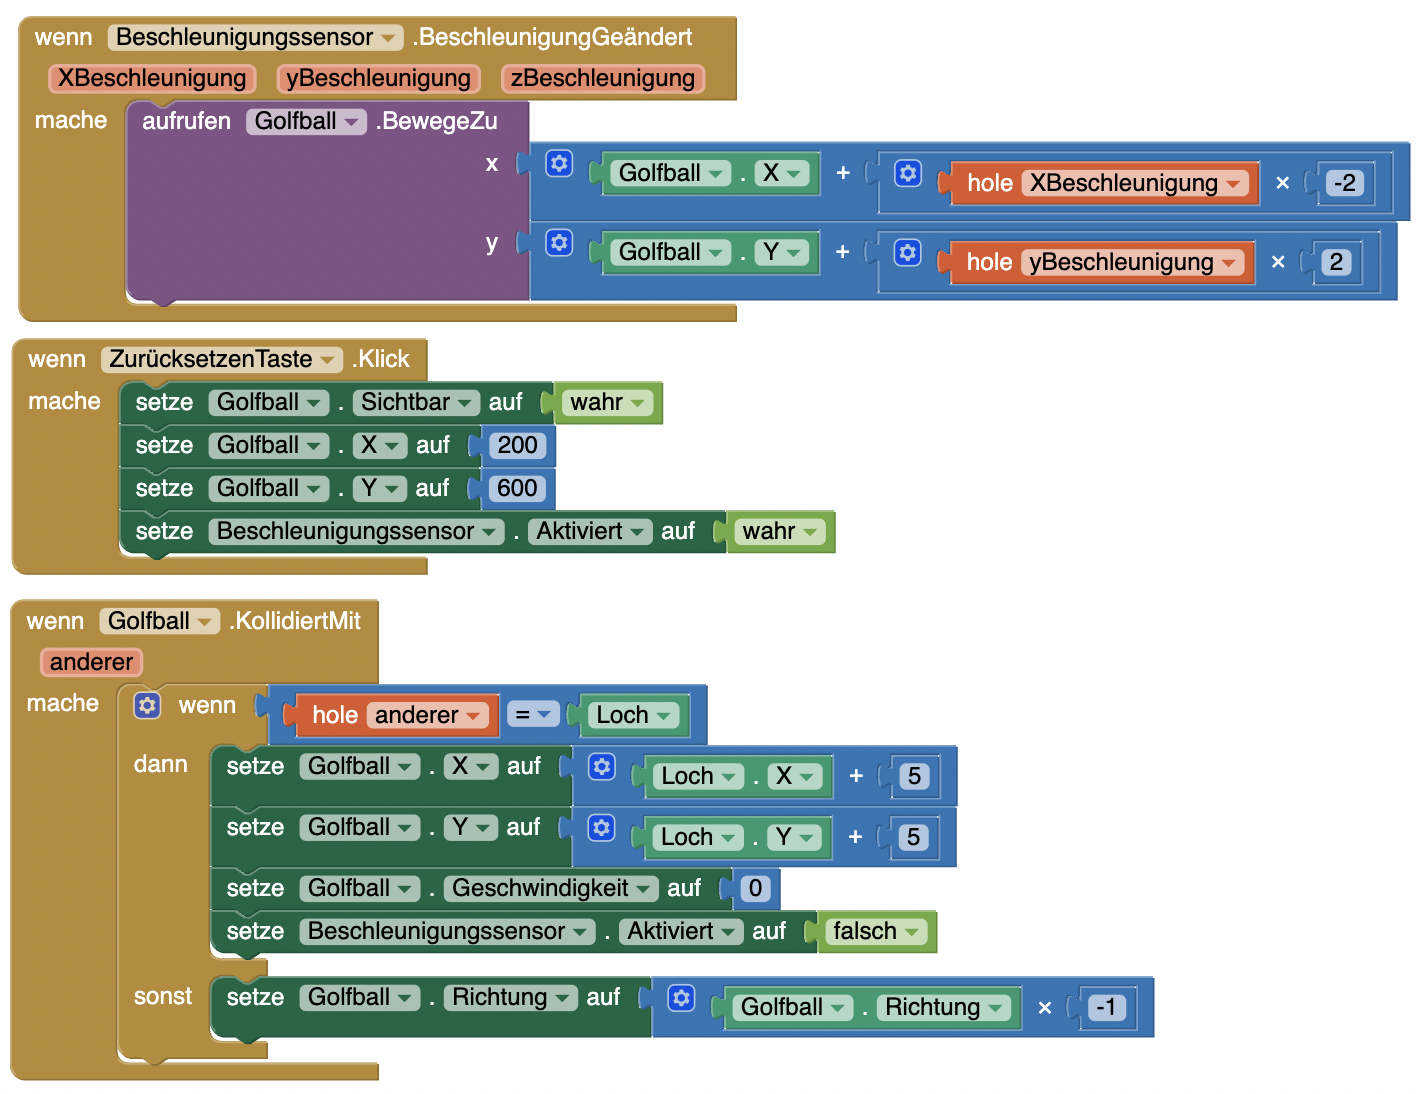
Task: Open the gear on the y addition block
Action: pyautogui.click(x=559, y=243)
